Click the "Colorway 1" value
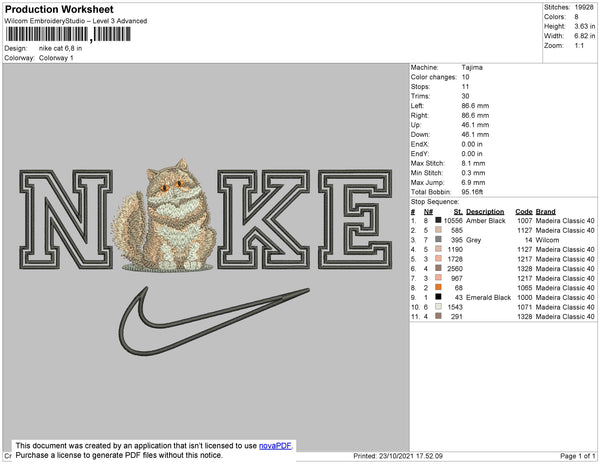 click(56, 58)
